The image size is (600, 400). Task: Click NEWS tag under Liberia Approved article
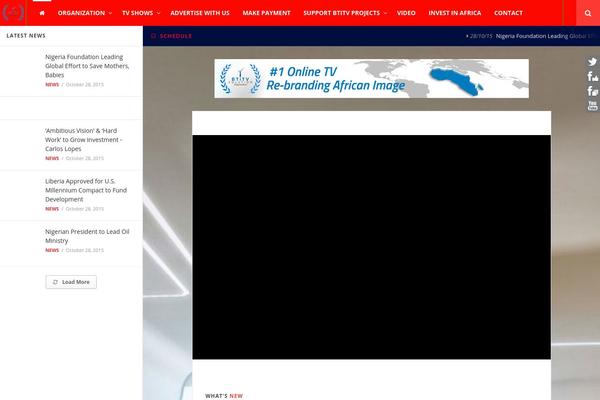[x=52, y=209]
